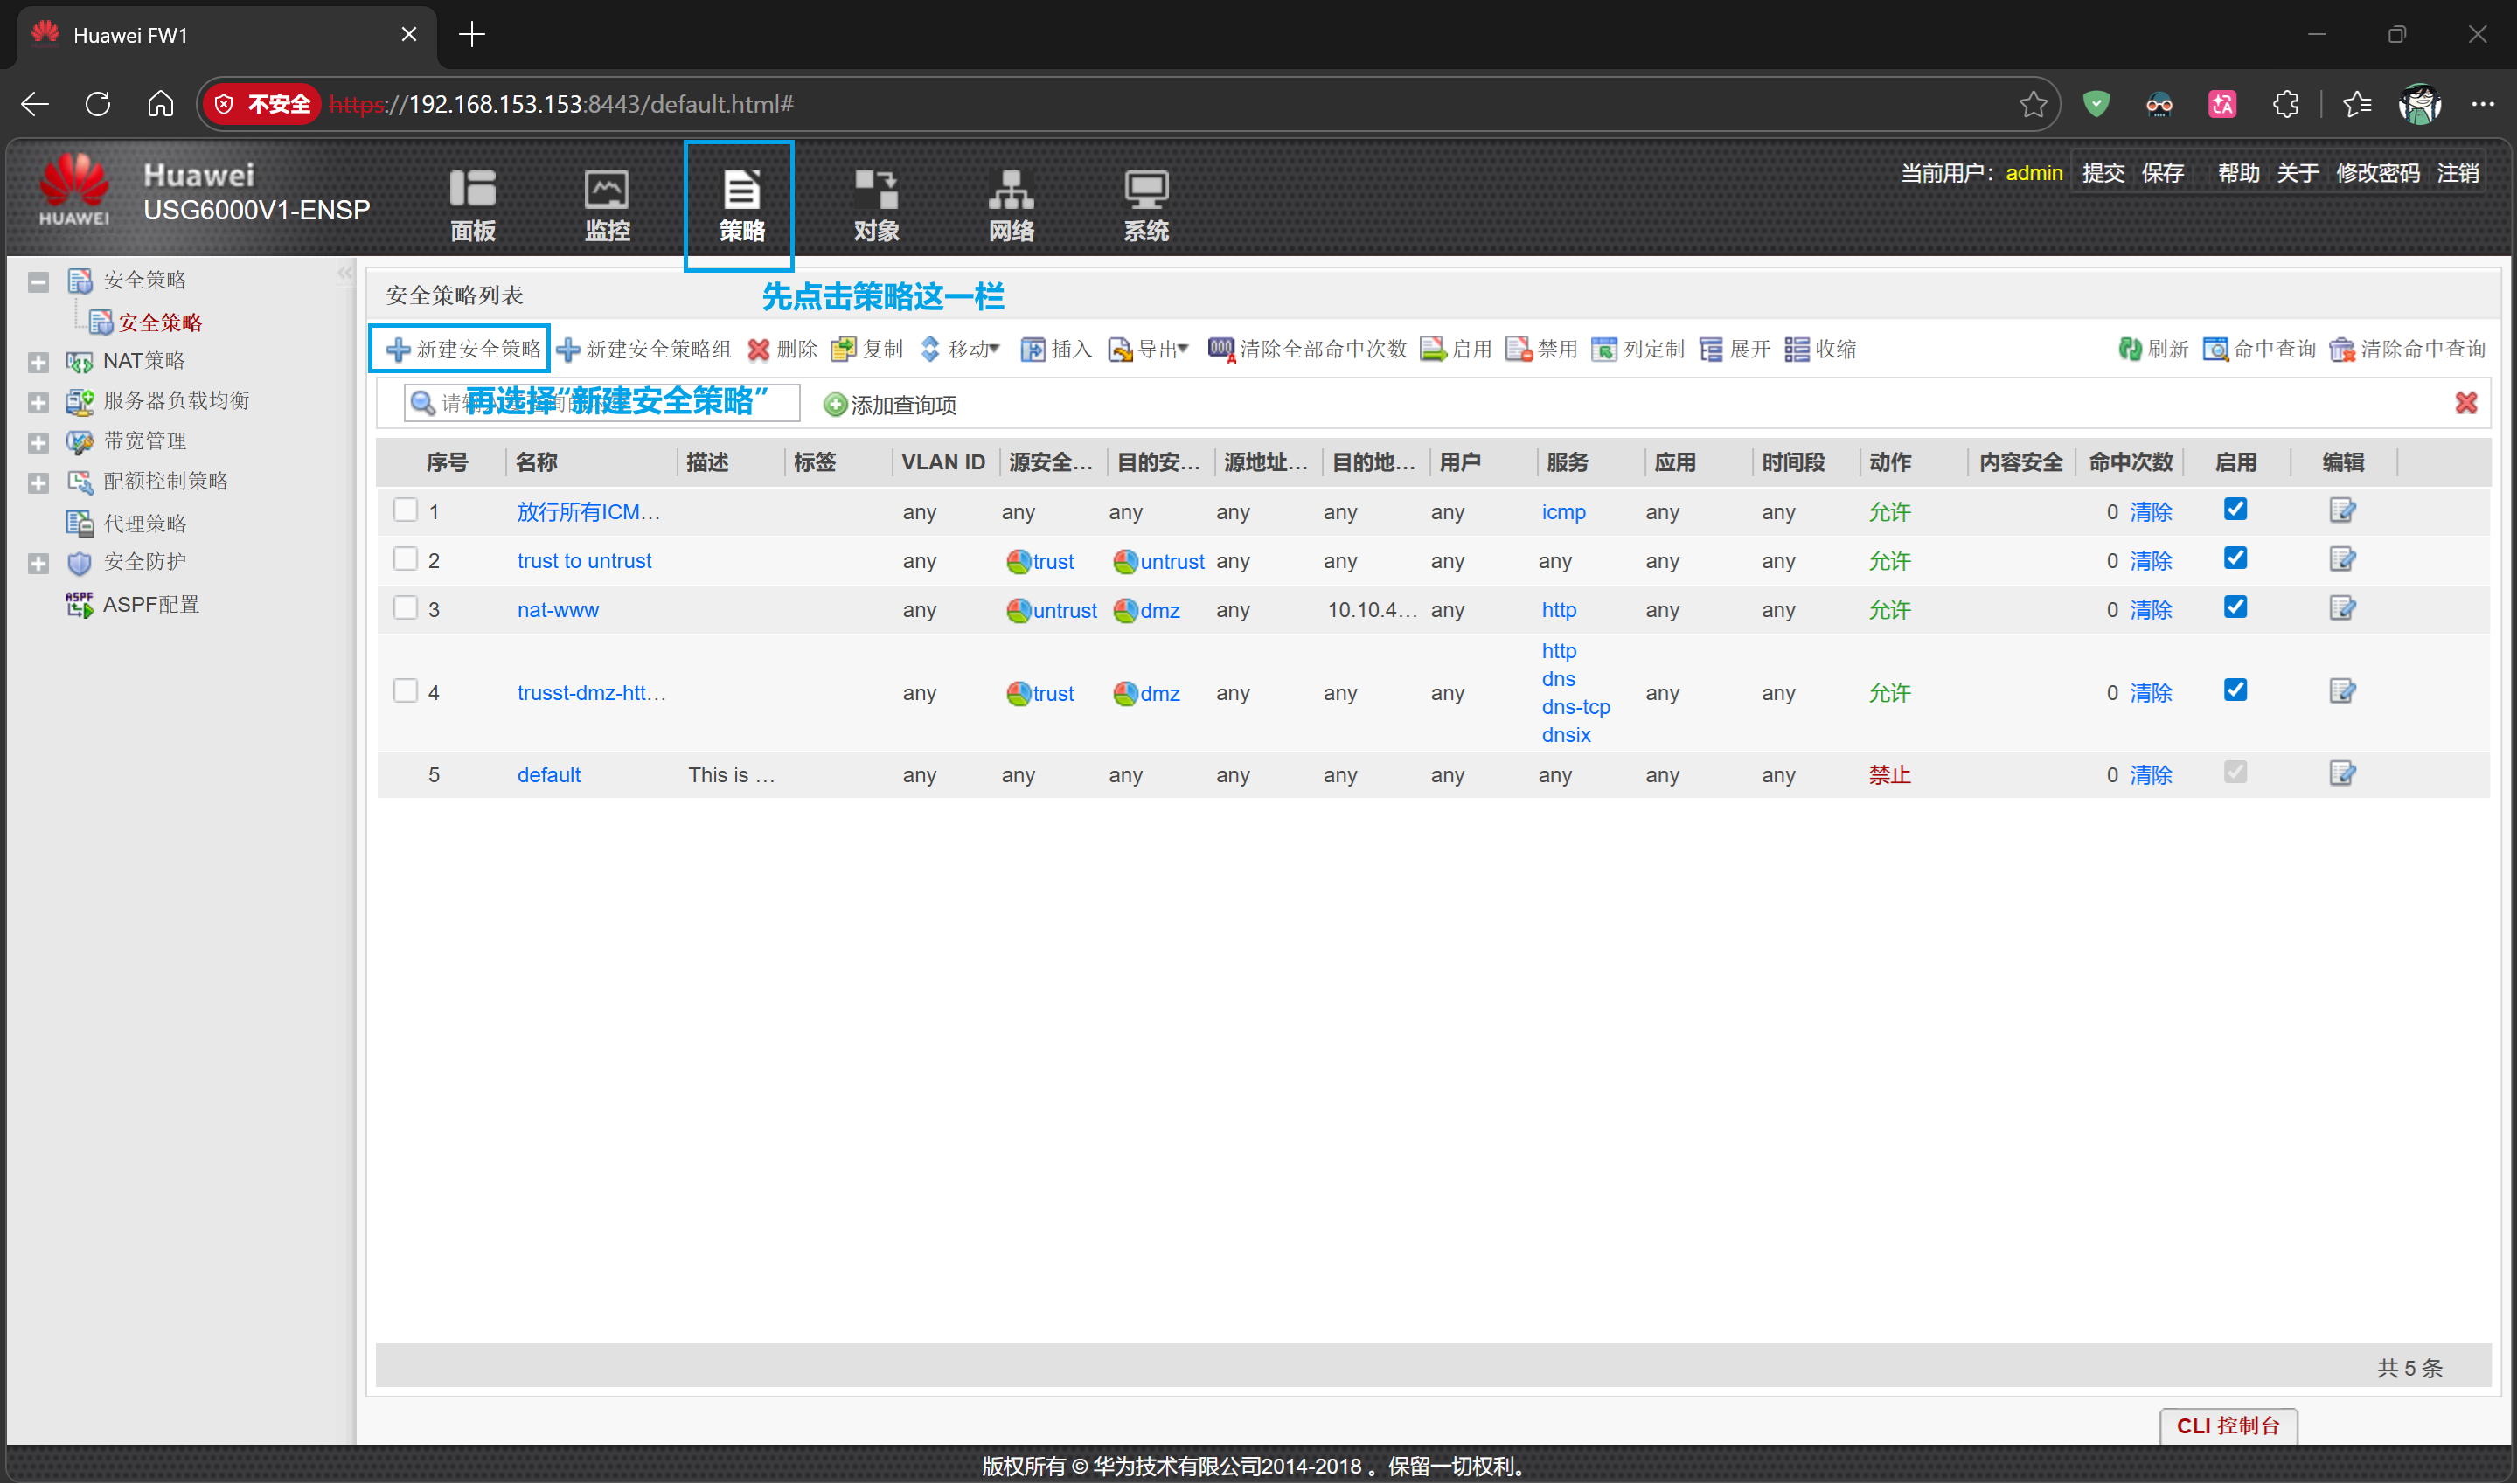Image resolution: width=2517 pixels, height=1484 pixels.
Task: Click the refresh (刷新) icon
Action: (2129, 349)
